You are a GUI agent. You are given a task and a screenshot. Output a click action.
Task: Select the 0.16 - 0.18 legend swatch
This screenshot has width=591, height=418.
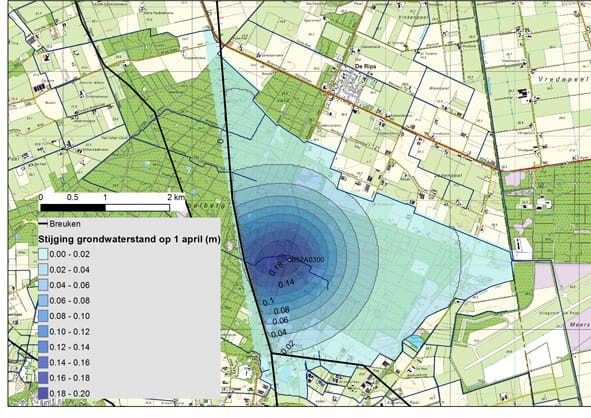(x=43, y=377)
